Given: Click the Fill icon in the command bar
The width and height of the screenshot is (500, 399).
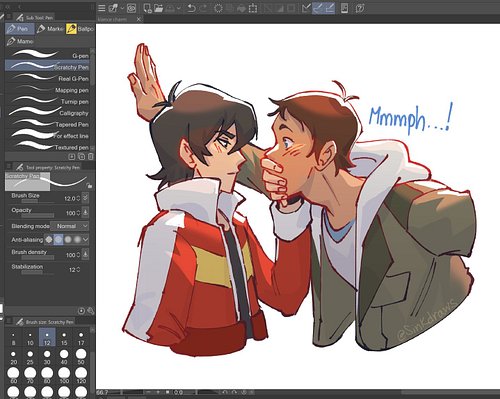Looking at the screenshot, I should coord(241,8).
